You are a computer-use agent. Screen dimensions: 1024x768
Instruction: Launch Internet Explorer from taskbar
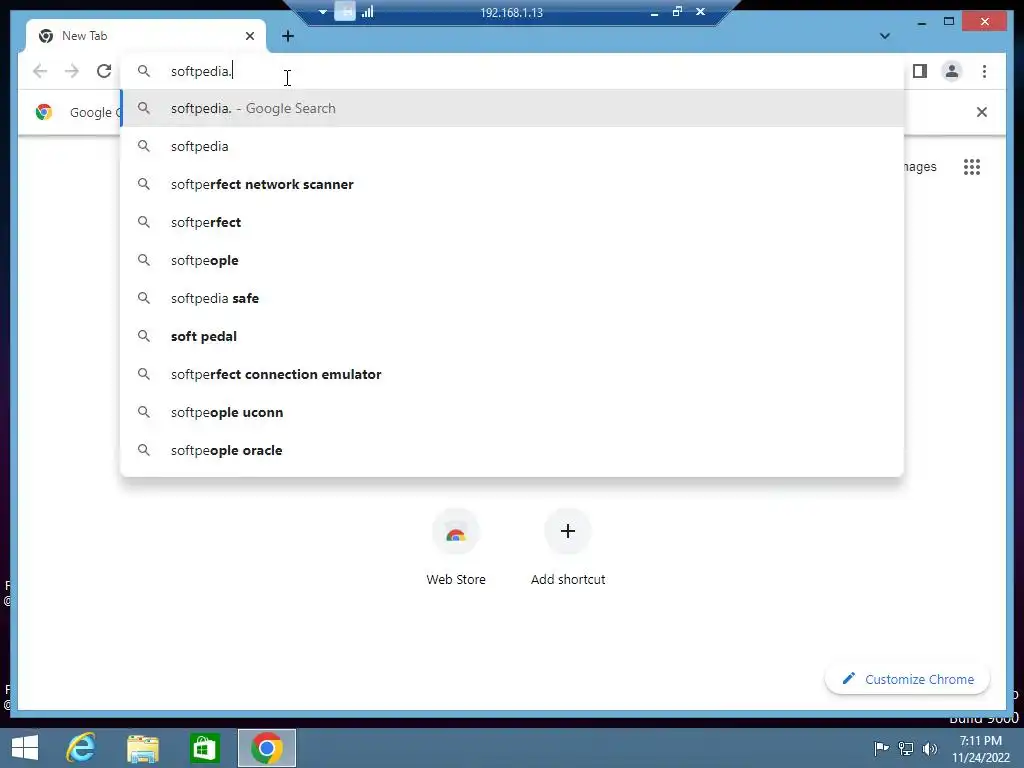(x=81, y=748)
